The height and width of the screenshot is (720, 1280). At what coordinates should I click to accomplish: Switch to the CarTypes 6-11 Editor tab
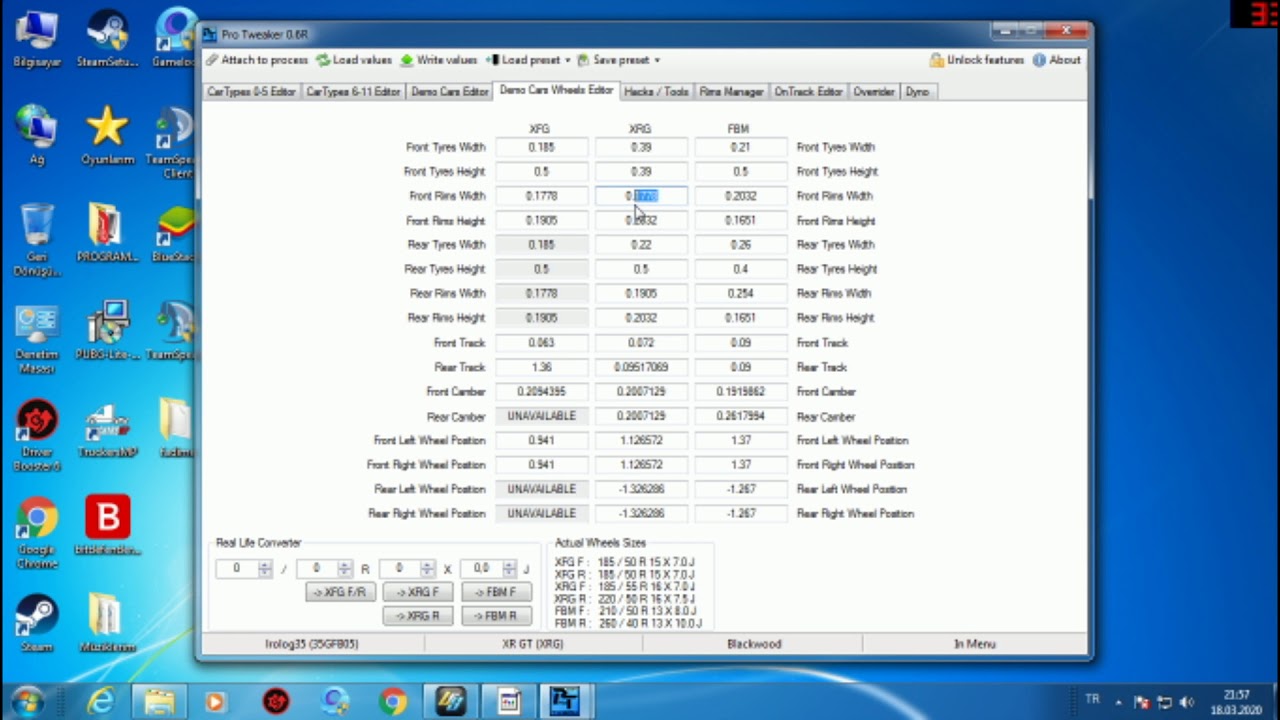click(x=353, y=91)
